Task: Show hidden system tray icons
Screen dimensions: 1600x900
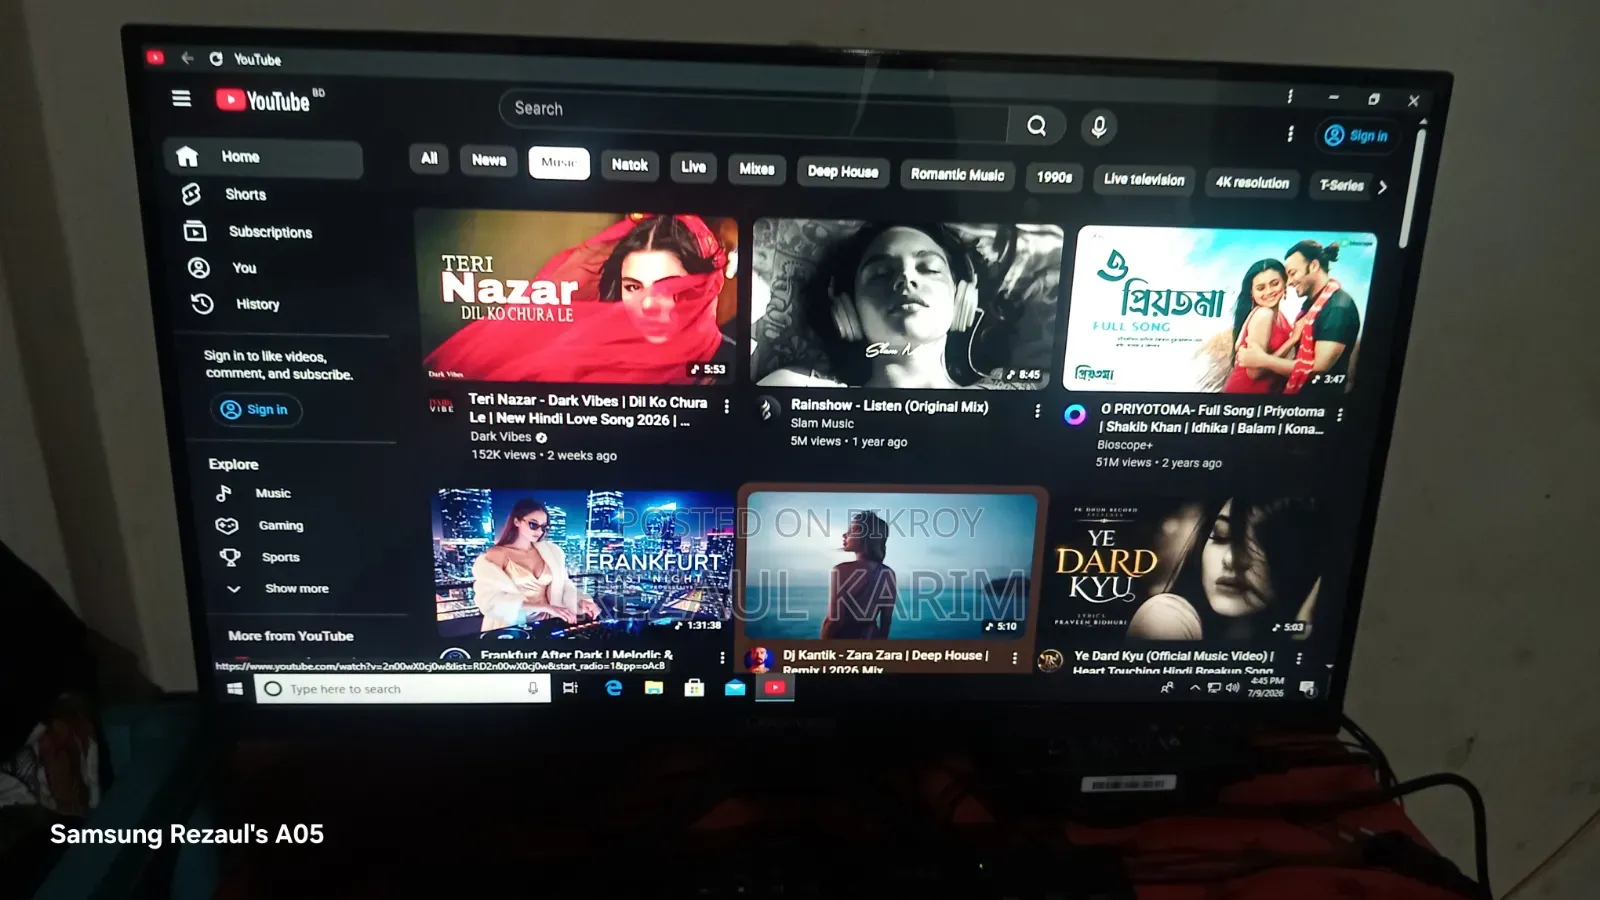Action: 1194,688
